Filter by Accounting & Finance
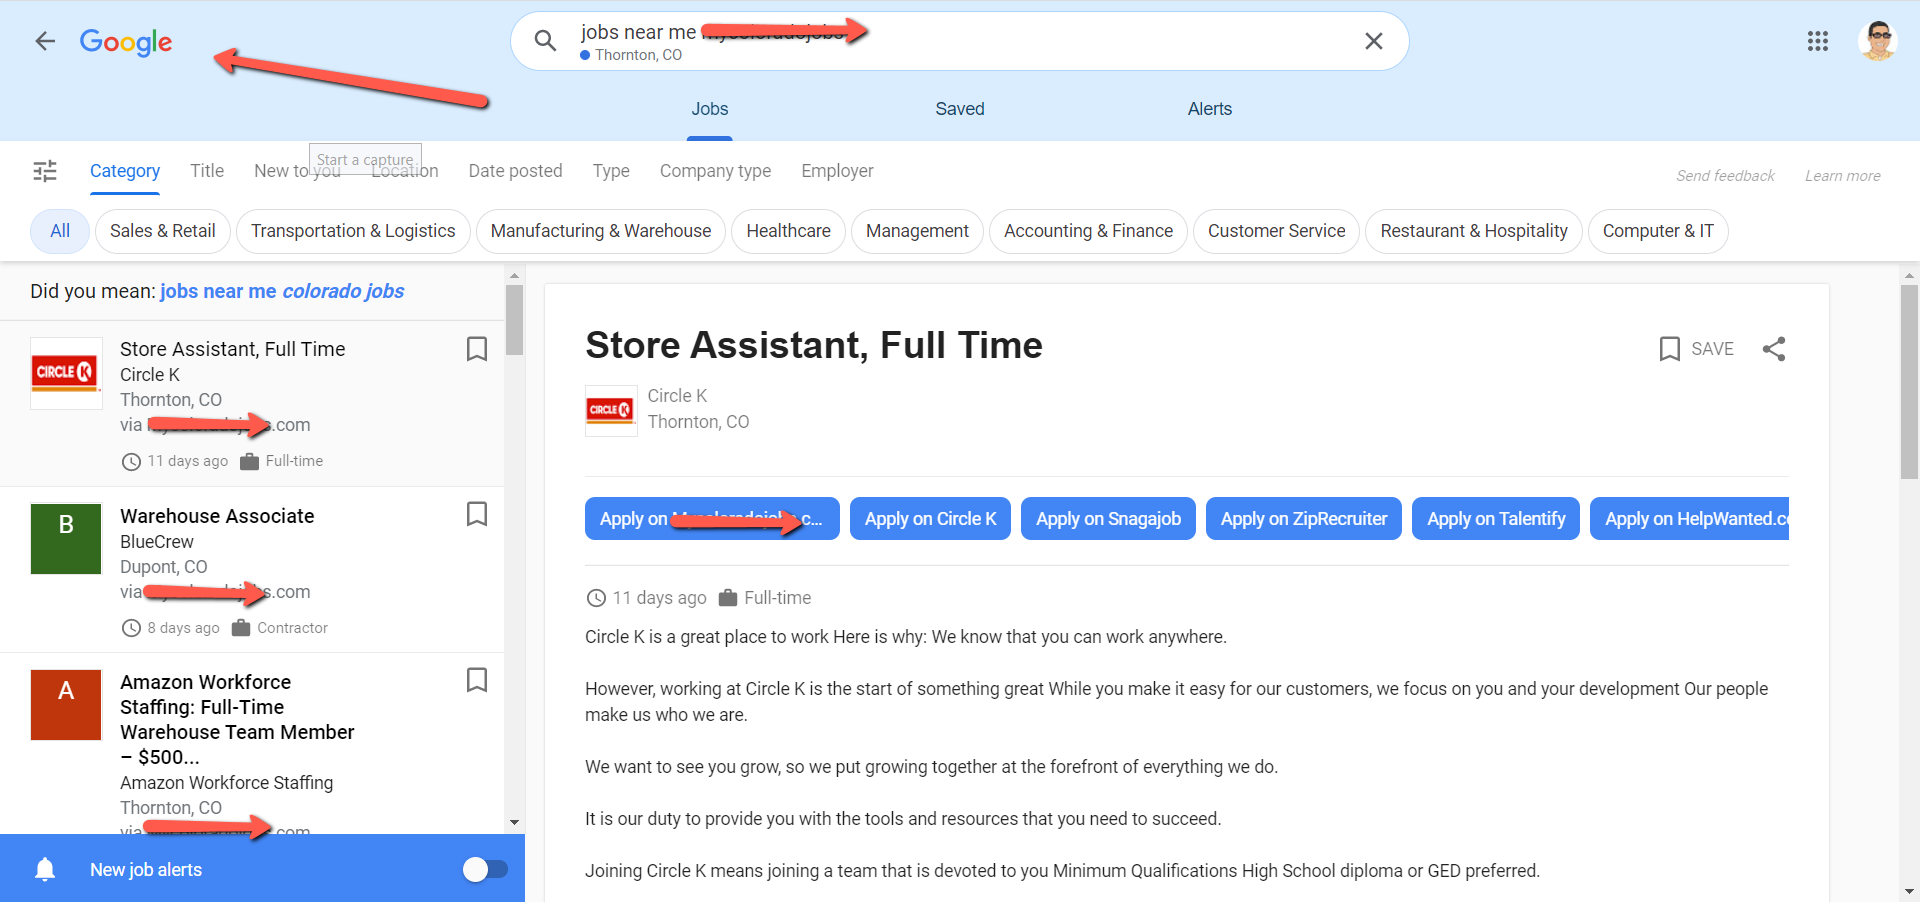The height and width of the screenshot is (902, 1920). point(1088,231)
